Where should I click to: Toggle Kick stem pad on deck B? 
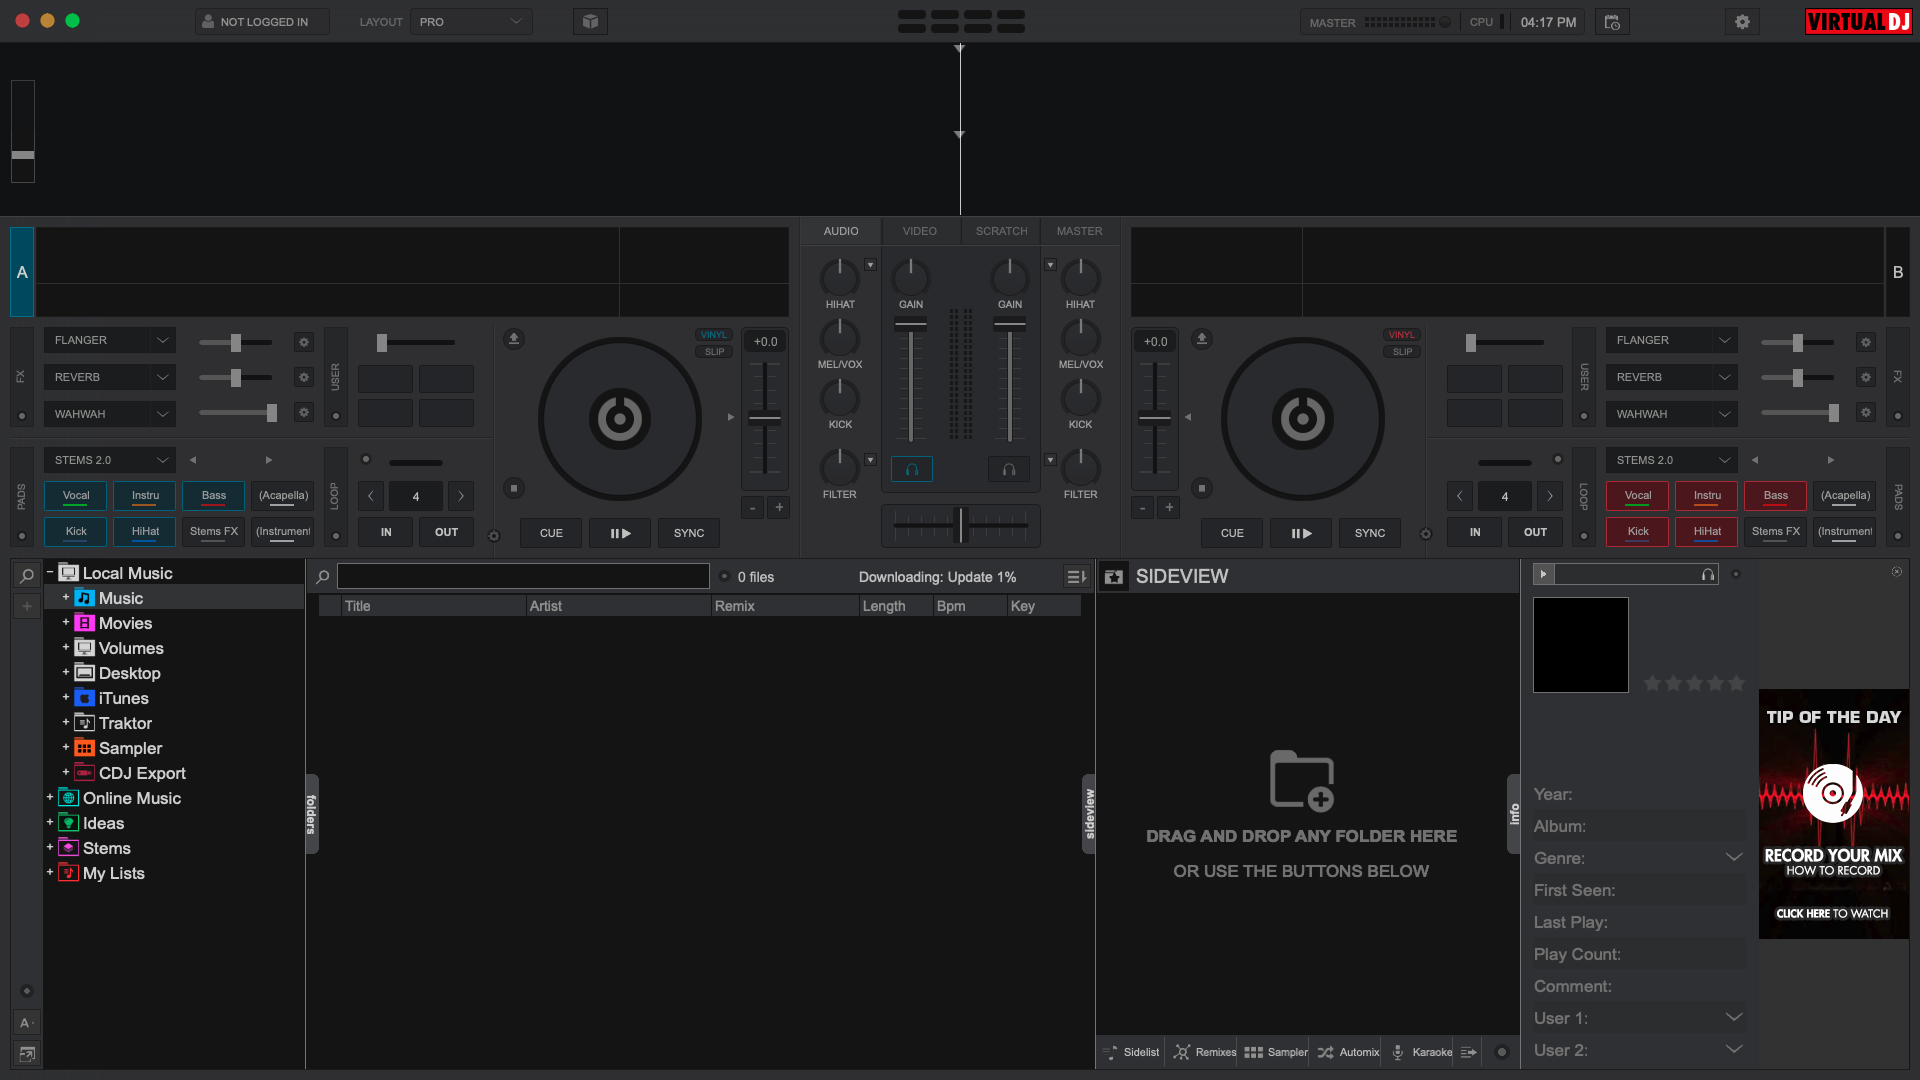tap(1637, 532)
